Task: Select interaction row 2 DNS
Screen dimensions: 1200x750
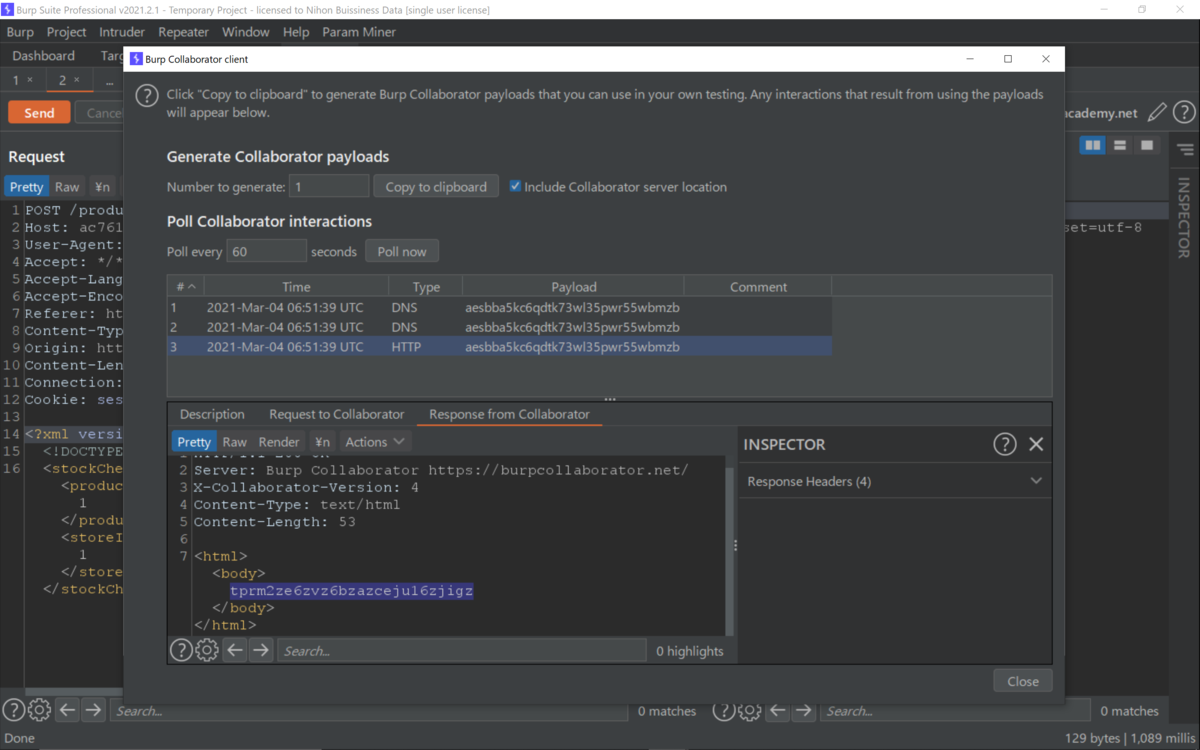Action: [x=500, y=327]
